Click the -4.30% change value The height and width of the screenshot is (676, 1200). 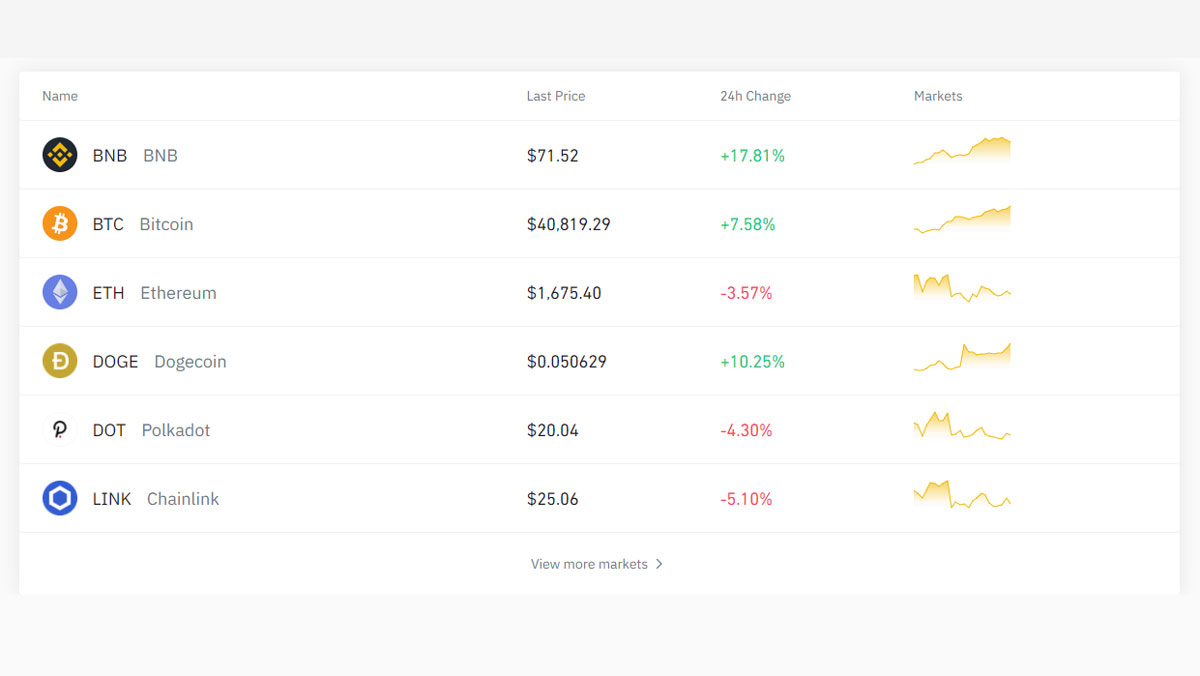coord(746,431)
